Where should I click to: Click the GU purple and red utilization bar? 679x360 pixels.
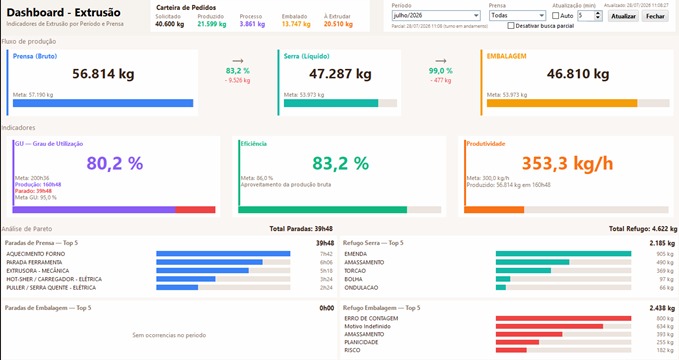[114, 210]
